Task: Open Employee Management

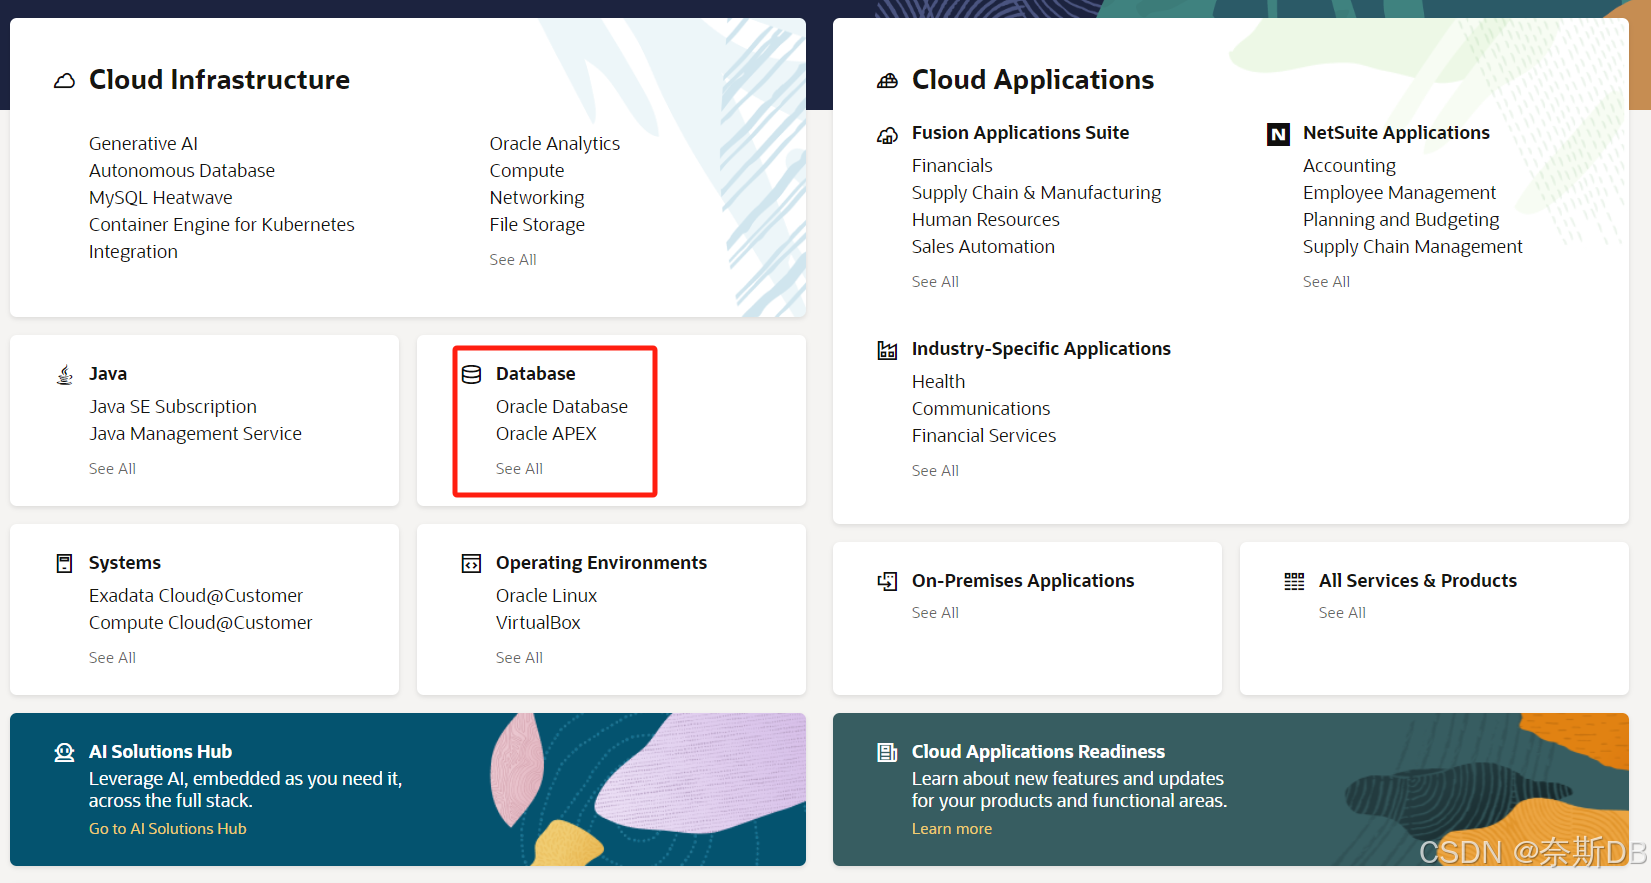Action: click(1399, 193)
